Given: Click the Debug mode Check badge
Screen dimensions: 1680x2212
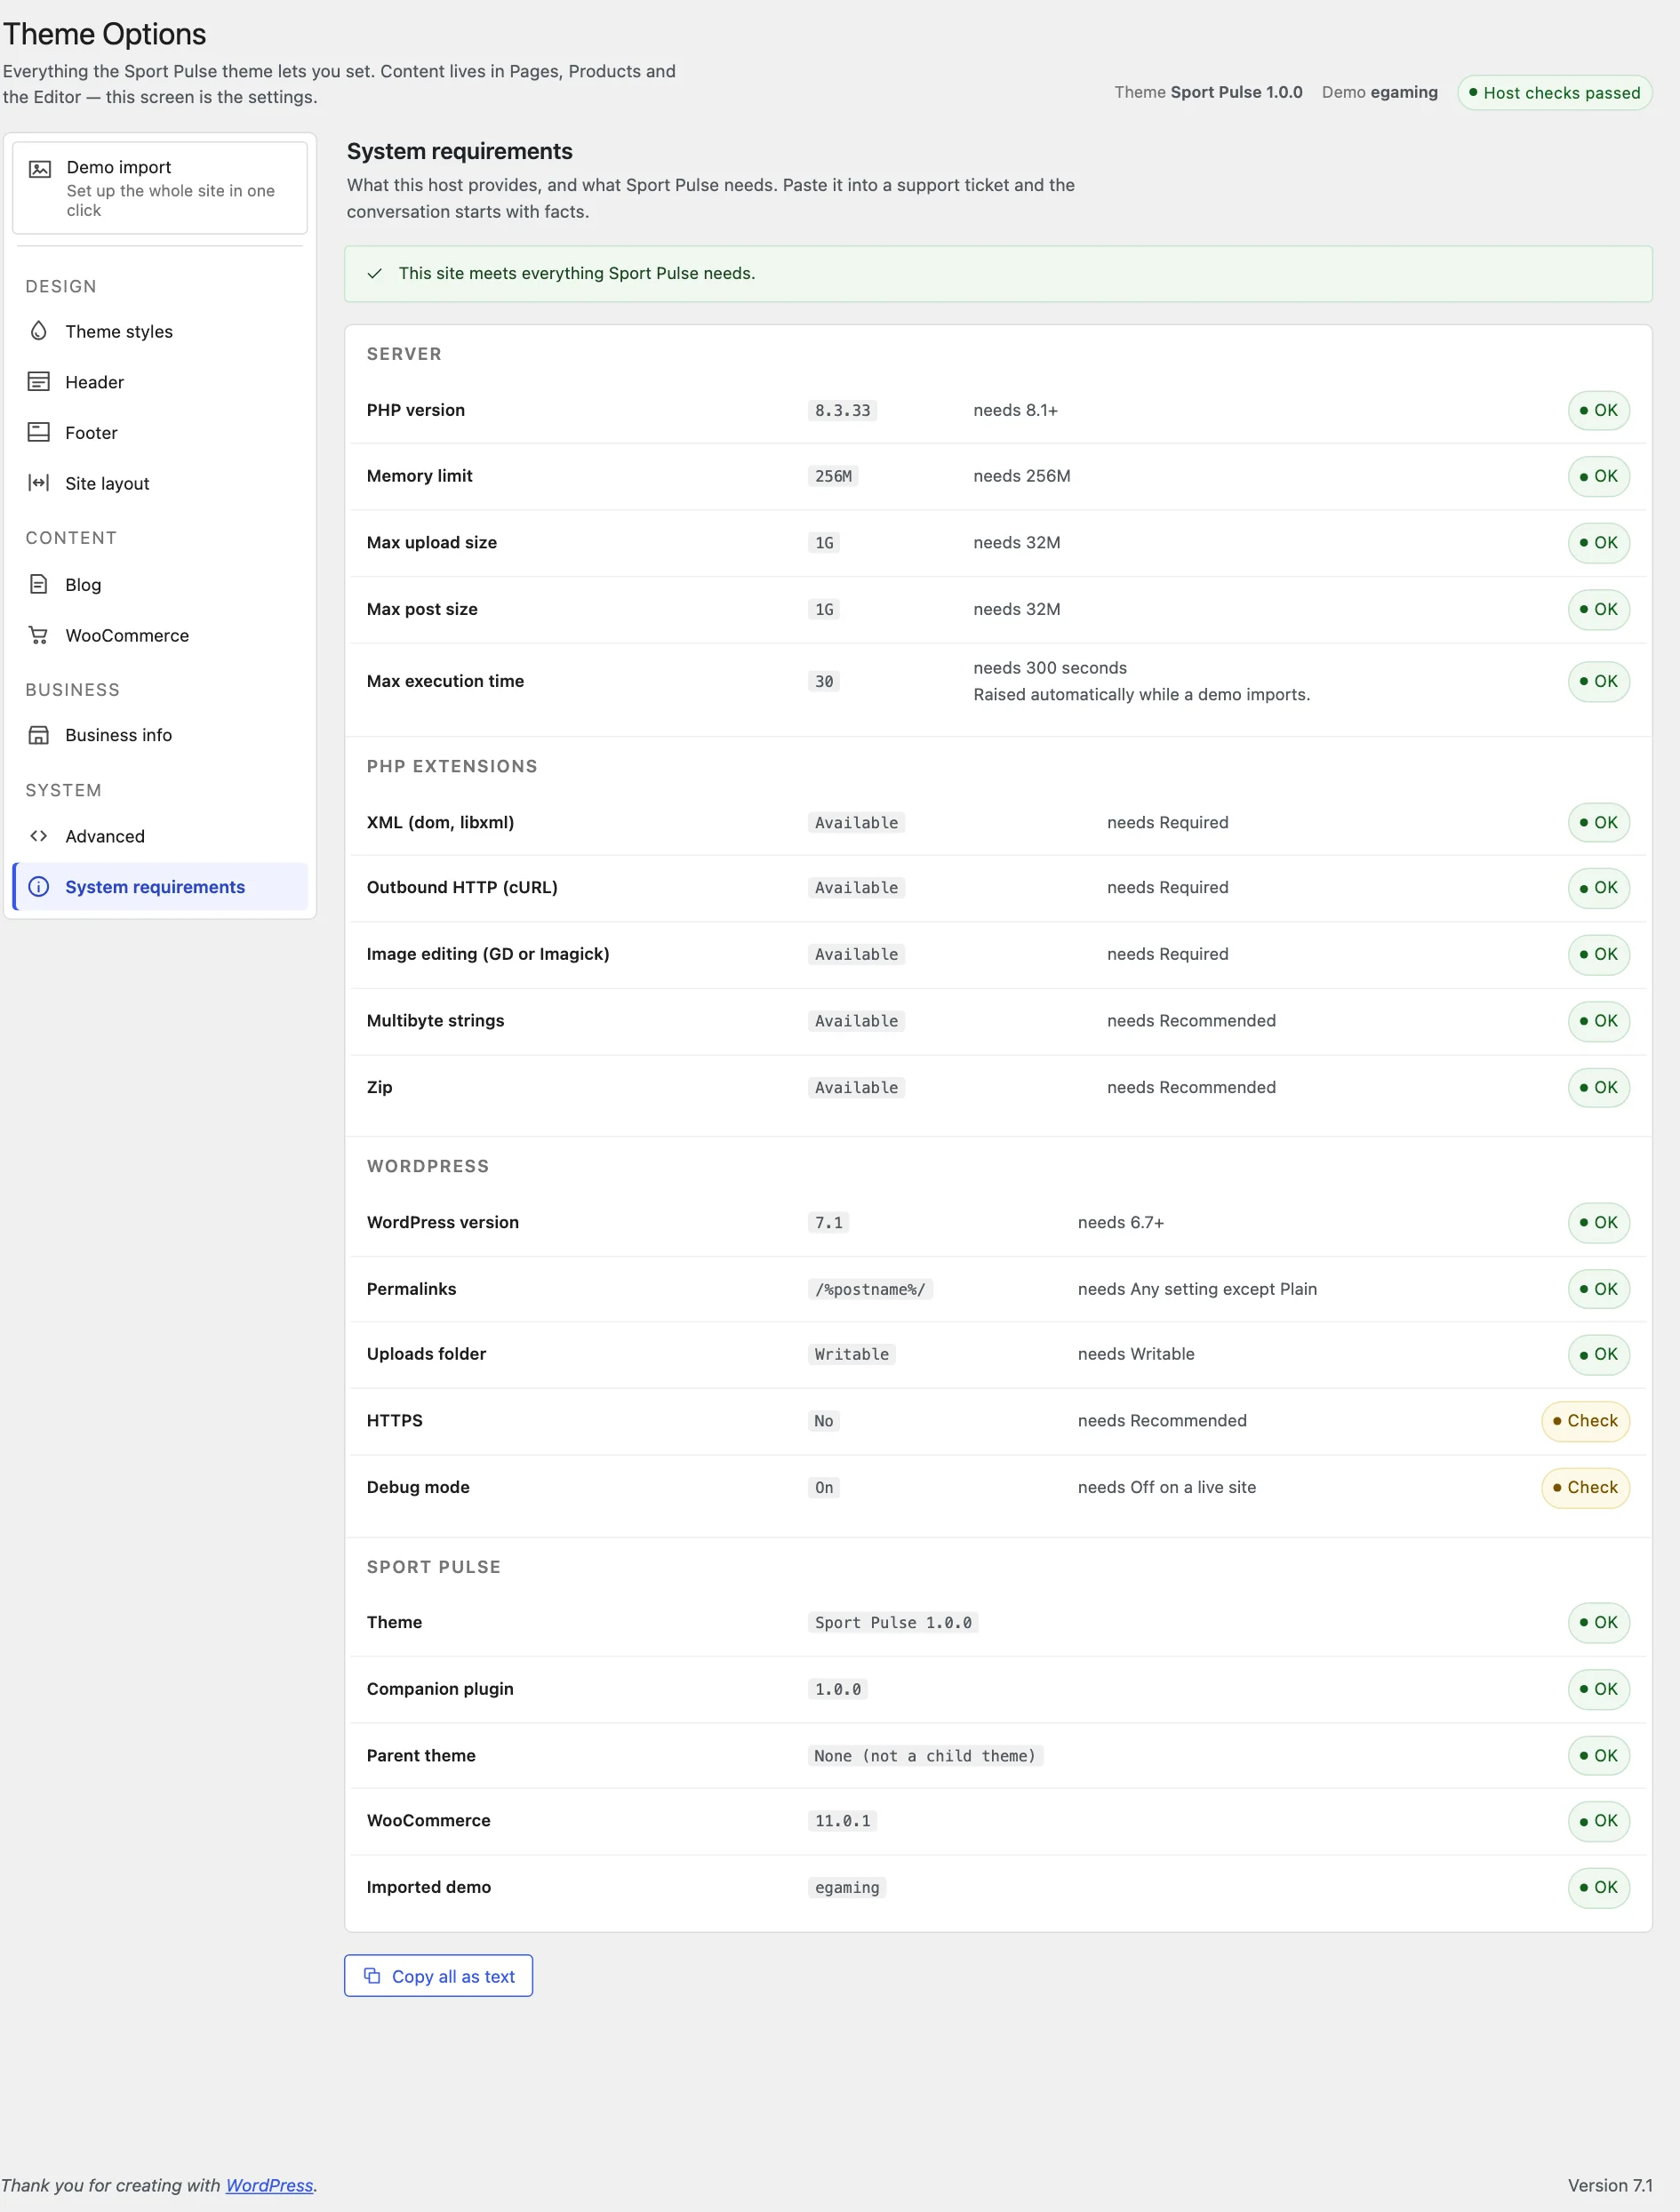Looking at the screenshot, I should (1585, 1487).
